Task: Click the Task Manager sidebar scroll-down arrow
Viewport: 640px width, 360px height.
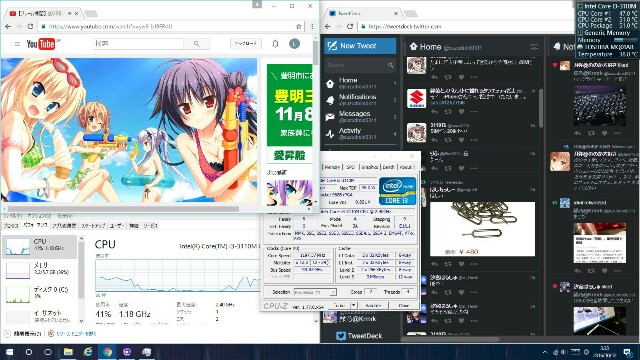Action: click(81, 321)
